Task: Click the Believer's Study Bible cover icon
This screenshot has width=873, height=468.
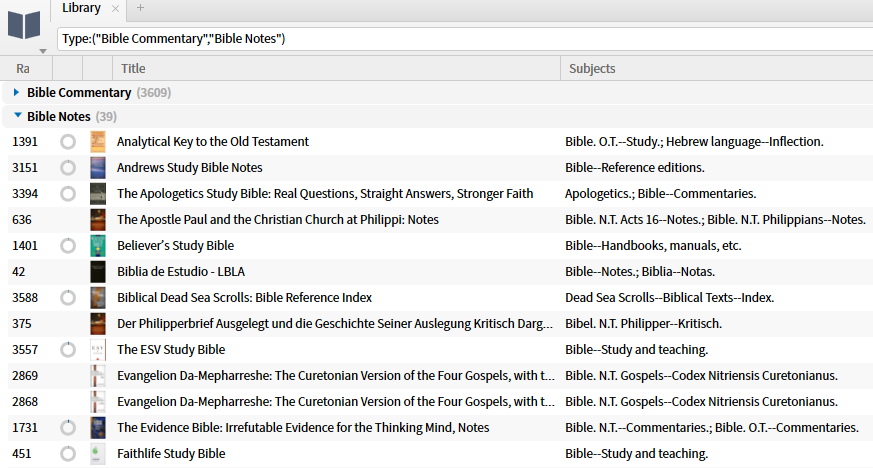Action: (97, 246)
